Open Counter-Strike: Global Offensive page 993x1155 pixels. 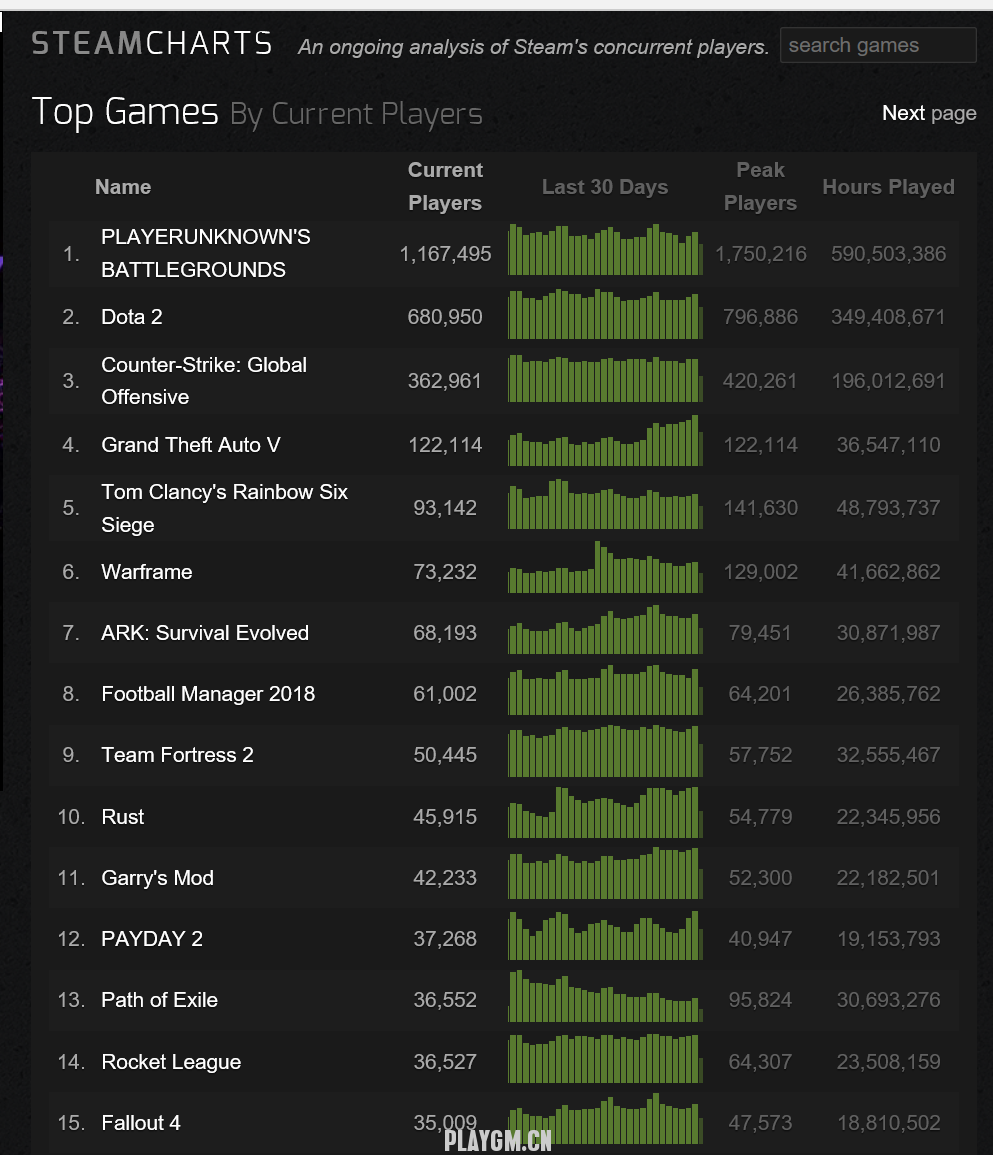[204, 381]
